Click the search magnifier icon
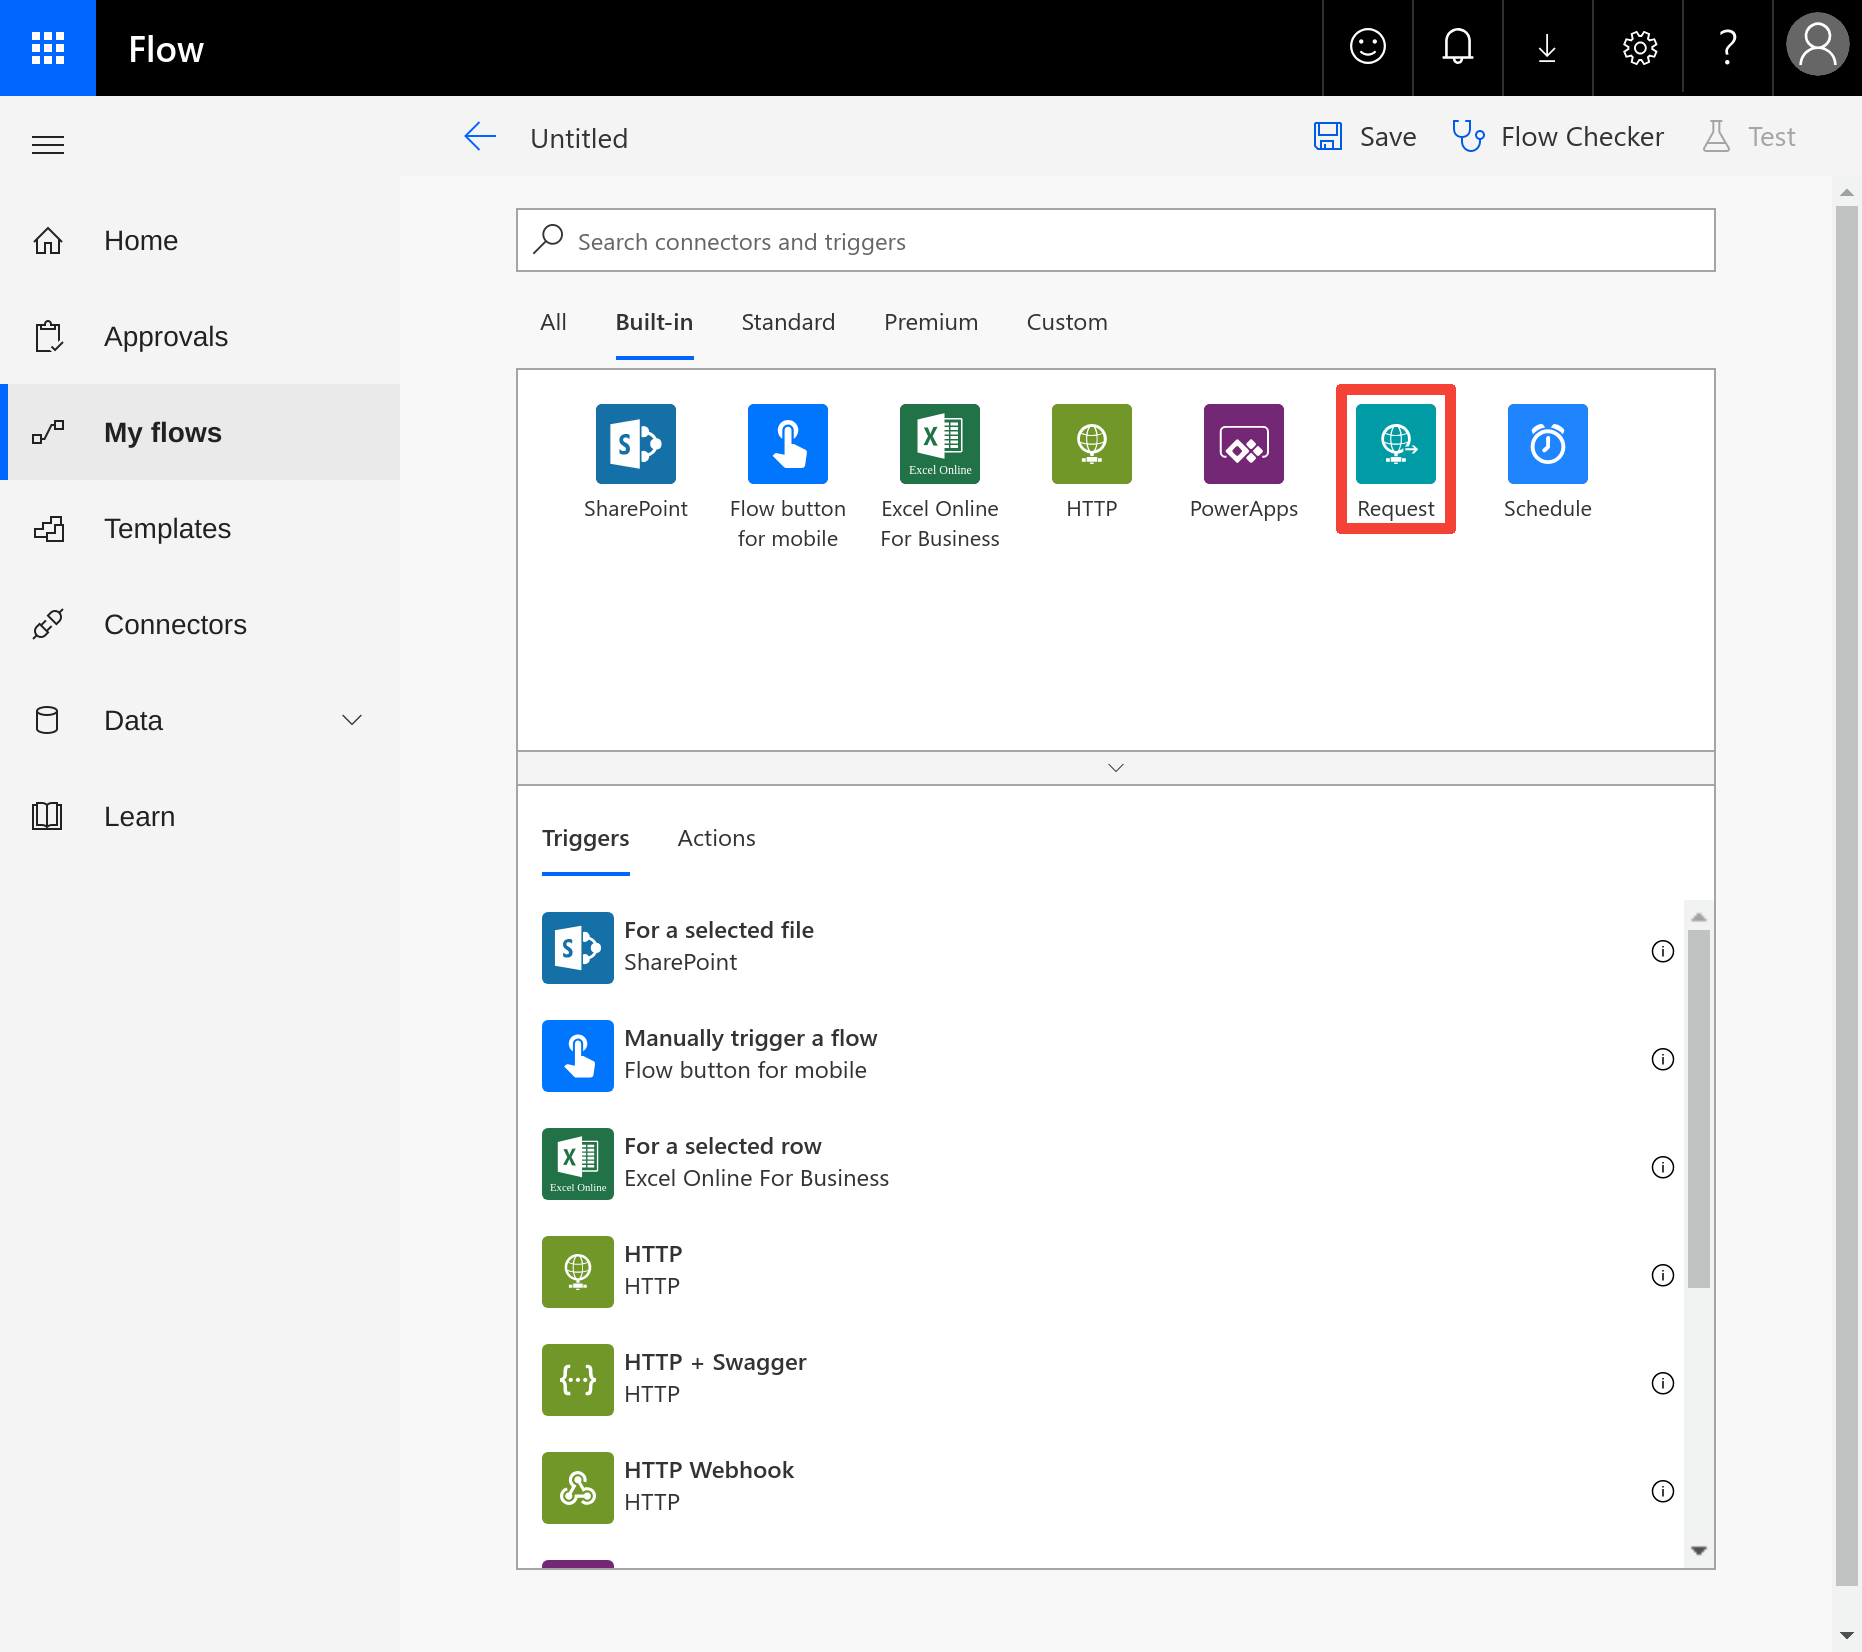The width and height of the screenshot is (1862, 1652). [548, 239]
